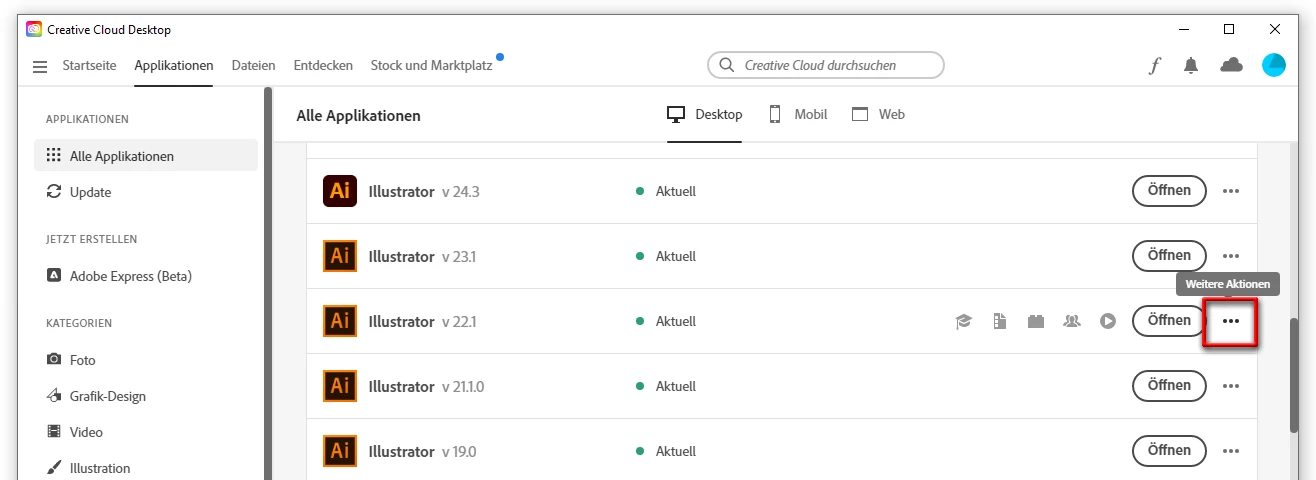Open the notifications bell

coord(1190,65)
